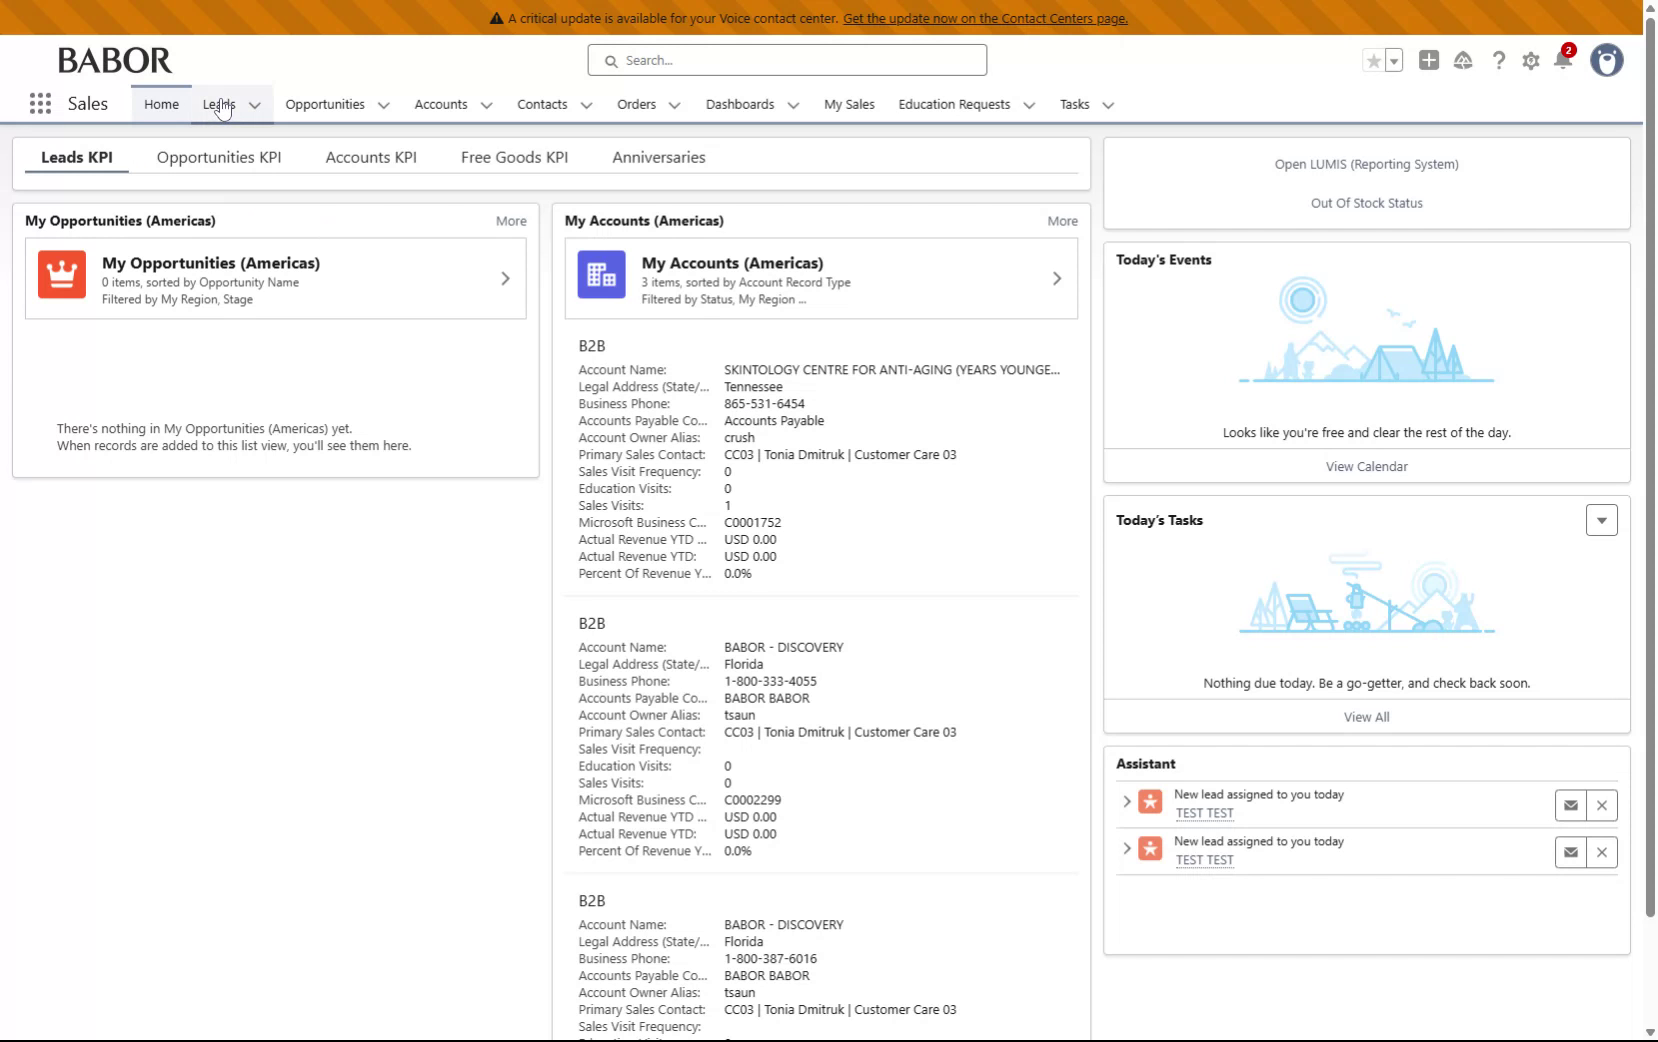Screen dimensions: 1658x1042
Task: Open the favorites list dropdown arrow
Action: pyautogui.click(x=1392, y=60)
